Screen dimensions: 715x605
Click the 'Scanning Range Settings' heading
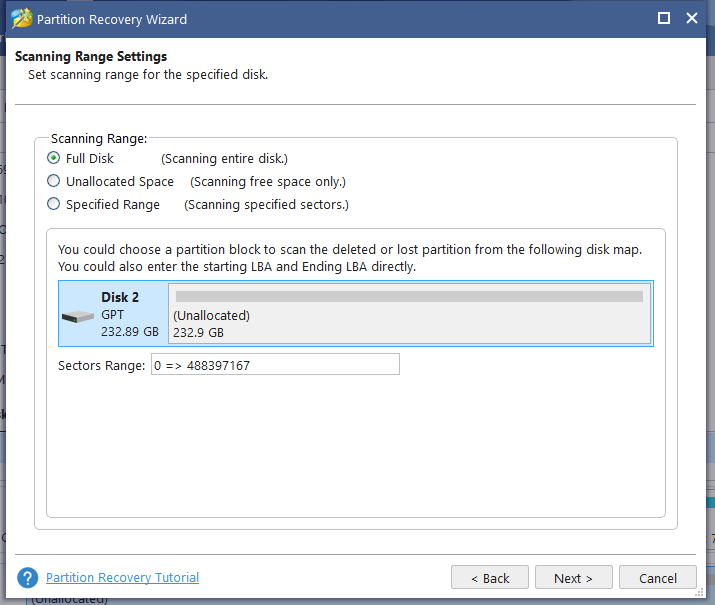pyautogui.click(x=91, y=57)
